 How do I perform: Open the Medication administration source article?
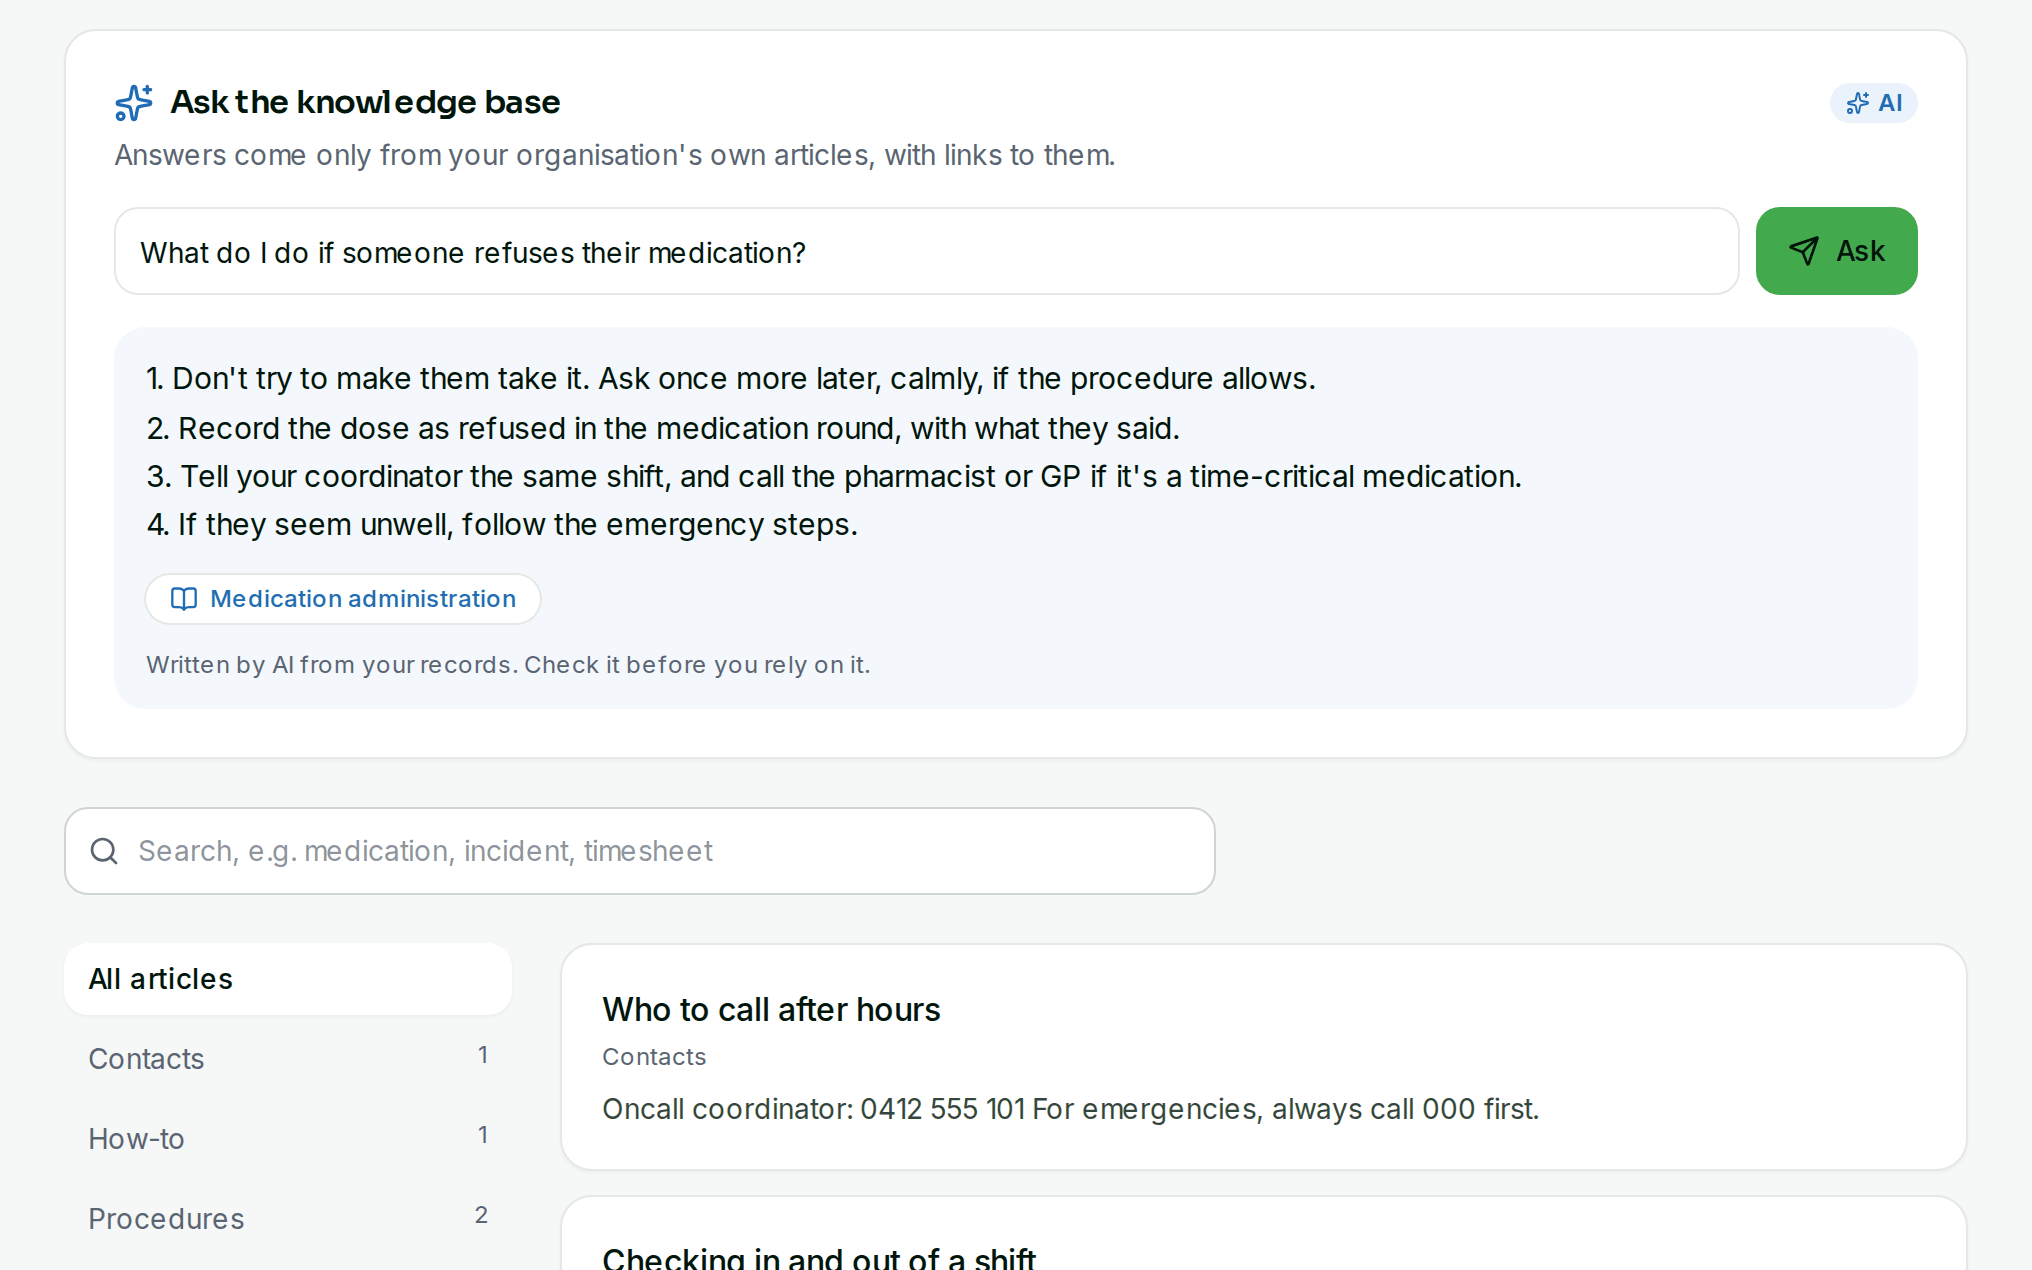(343, 599)
